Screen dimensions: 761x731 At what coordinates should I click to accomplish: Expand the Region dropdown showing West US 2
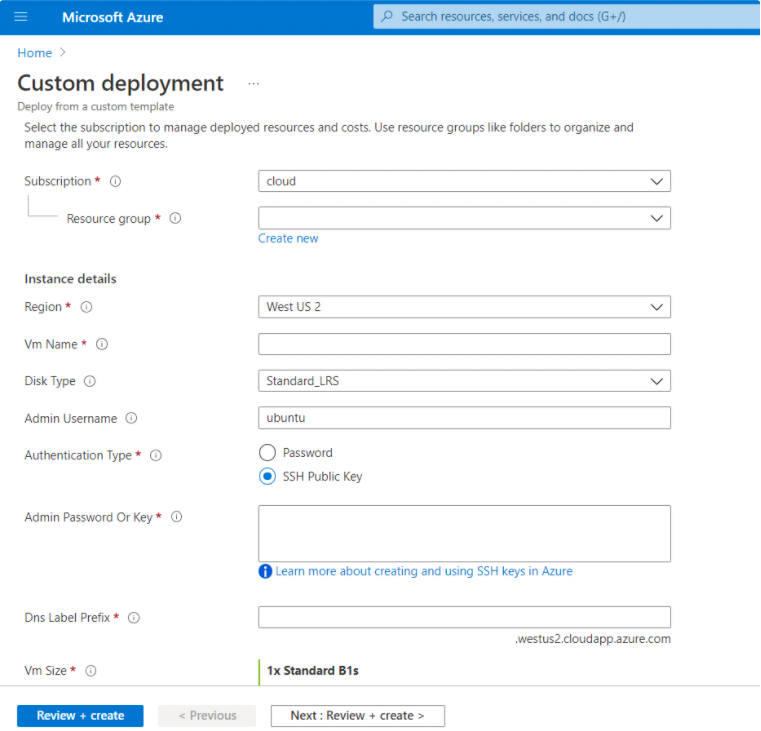[x=464, y=307]
